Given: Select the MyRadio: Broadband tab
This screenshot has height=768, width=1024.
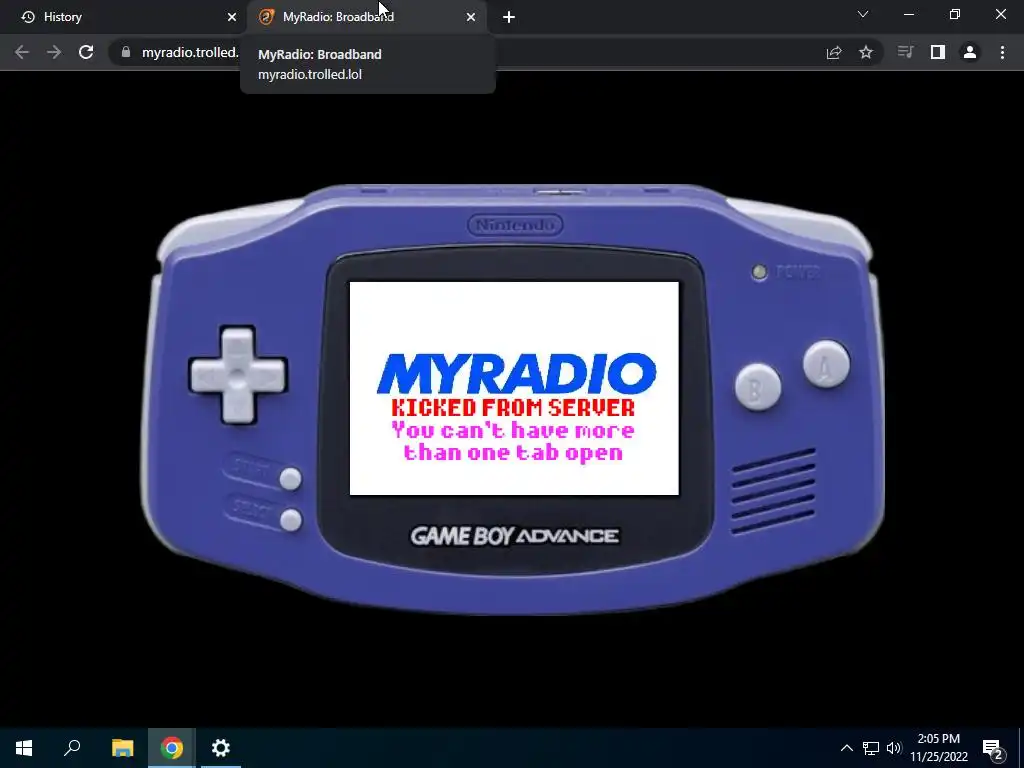Looking at the screenshot, I should [x=366, y=17].
